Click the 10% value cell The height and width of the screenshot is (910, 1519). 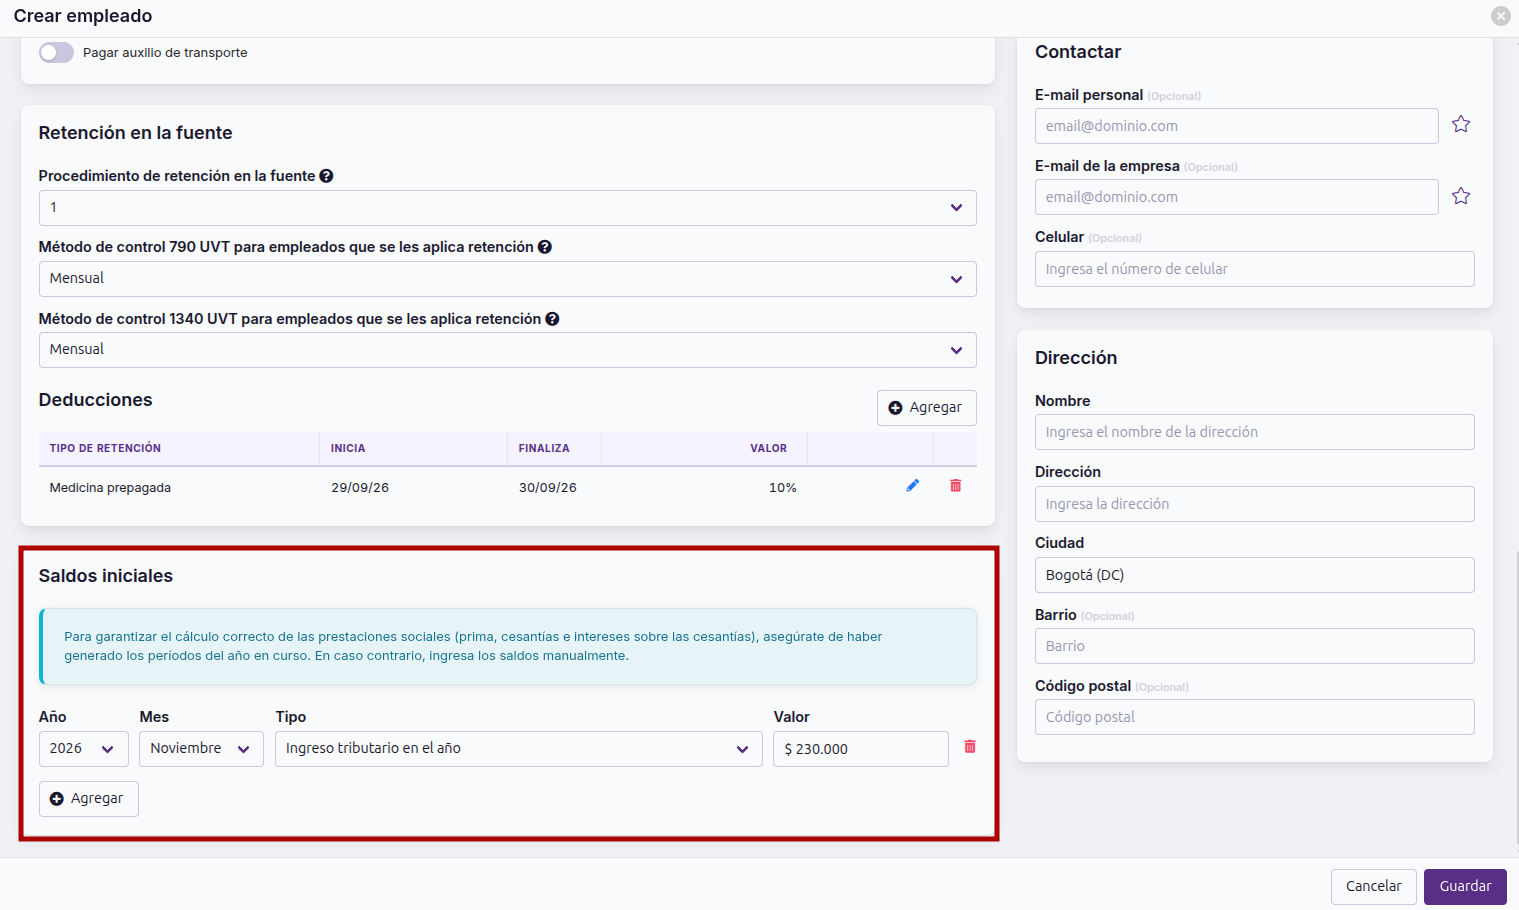click(x=782, y=488)
